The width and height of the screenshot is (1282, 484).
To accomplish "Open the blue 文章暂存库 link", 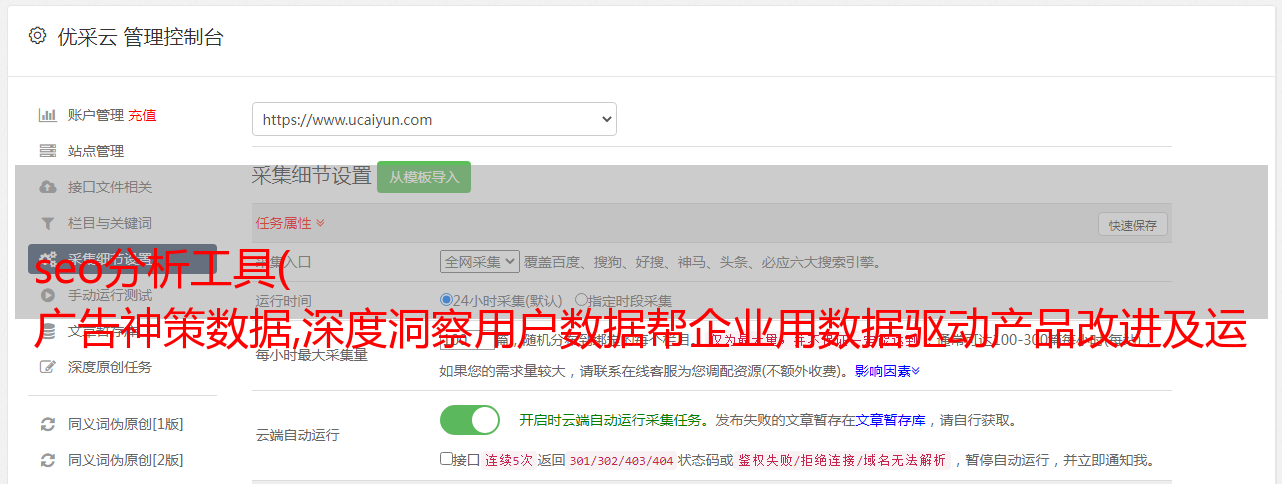I will (x=890, y=420).
